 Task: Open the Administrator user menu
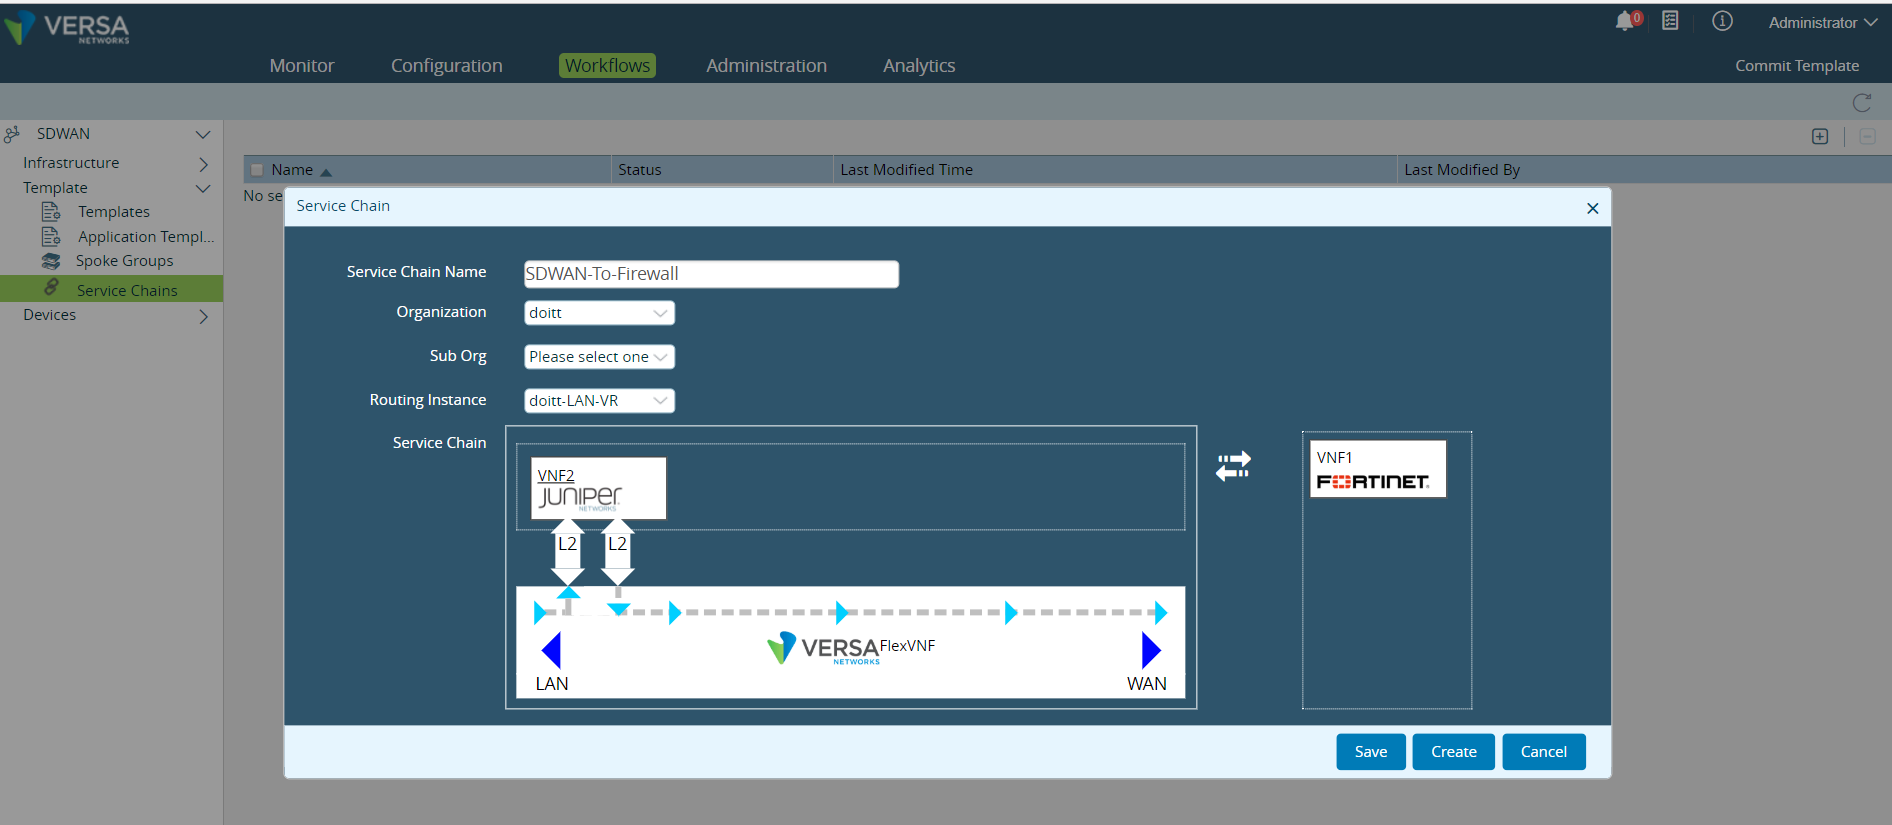1822,22
